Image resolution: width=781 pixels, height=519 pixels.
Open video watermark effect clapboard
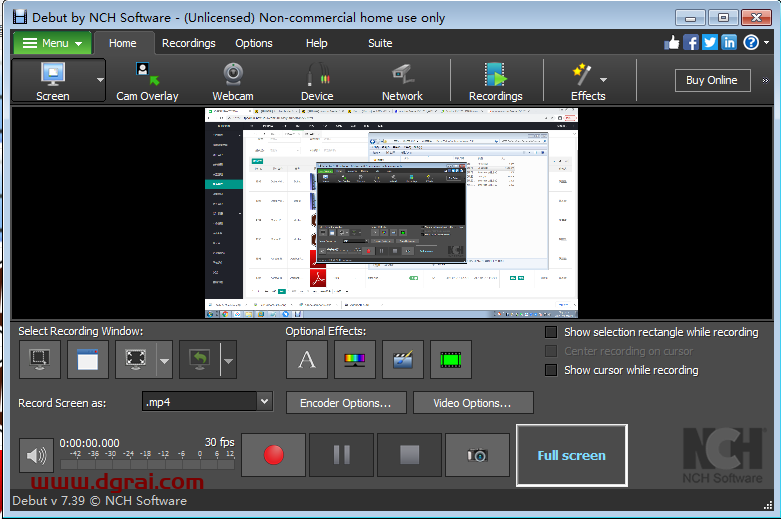[x=402, y=360]
